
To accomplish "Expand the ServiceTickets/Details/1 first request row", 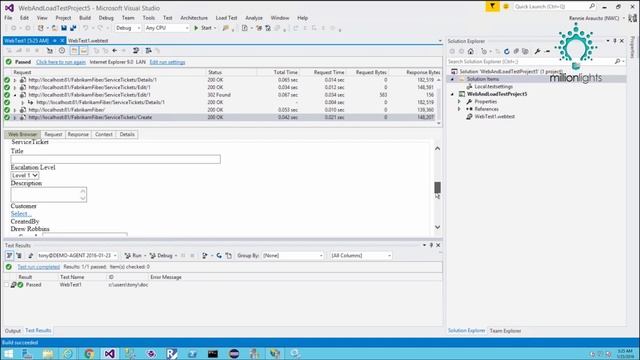I will tap(15, 80).
